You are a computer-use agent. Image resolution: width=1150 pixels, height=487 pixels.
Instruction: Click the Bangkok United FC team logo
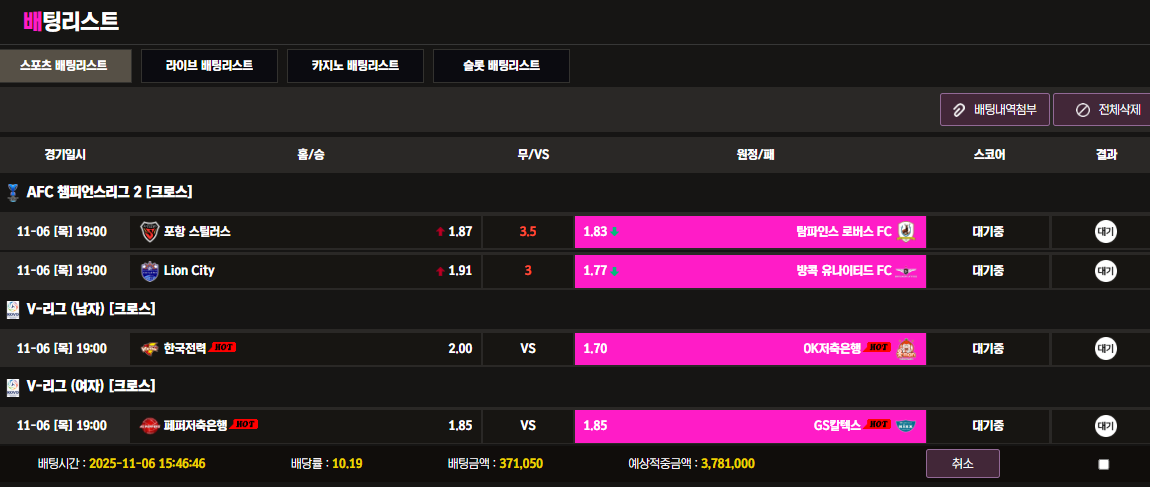(x=906, y=270)
